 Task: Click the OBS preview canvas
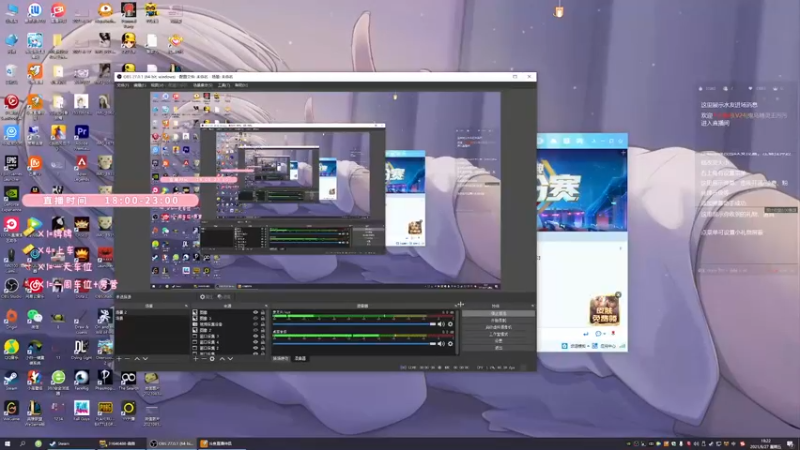[325, 190]
